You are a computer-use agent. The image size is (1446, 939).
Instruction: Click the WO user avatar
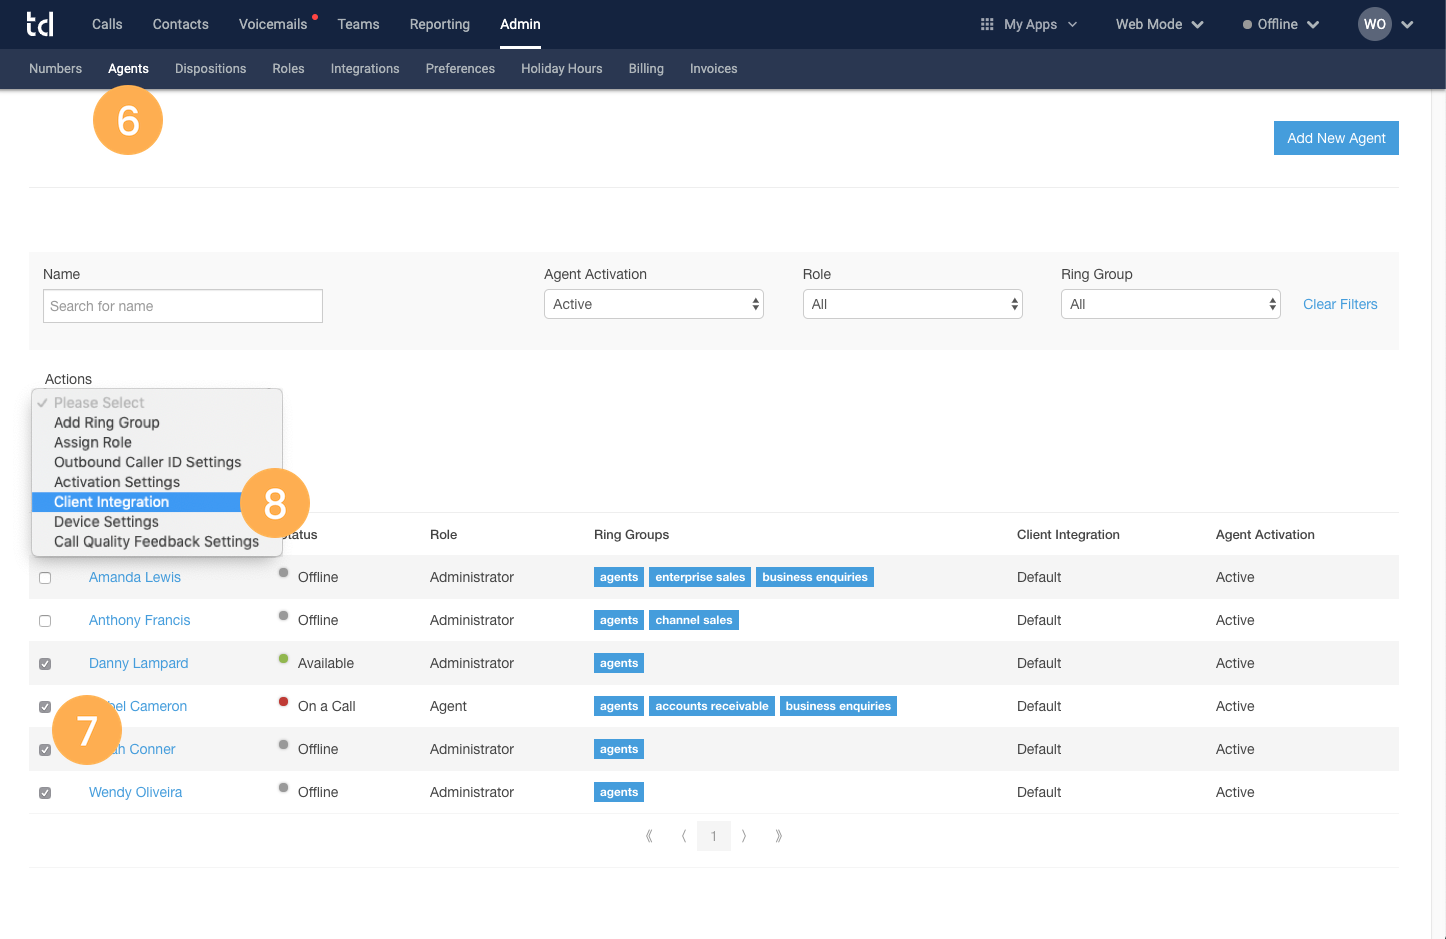(x=1375, y=24)
